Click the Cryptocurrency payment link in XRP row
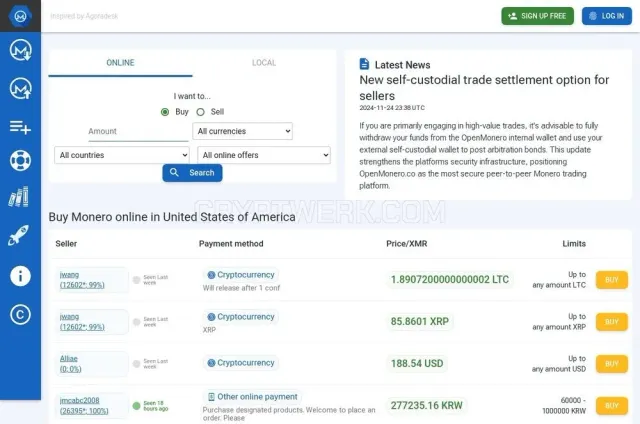 coord(240,317)
